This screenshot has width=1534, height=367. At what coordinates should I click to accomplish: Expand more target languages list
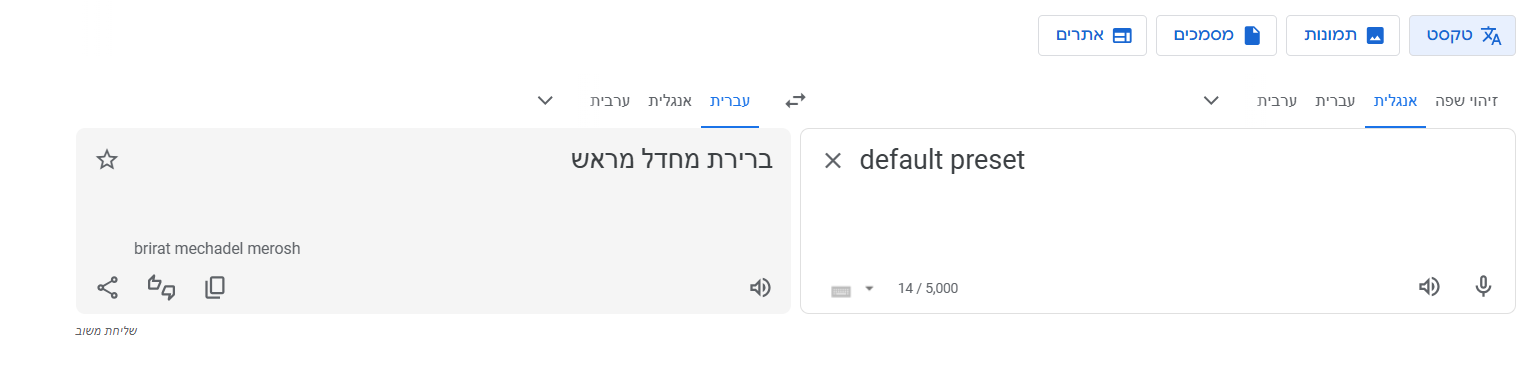545,100
